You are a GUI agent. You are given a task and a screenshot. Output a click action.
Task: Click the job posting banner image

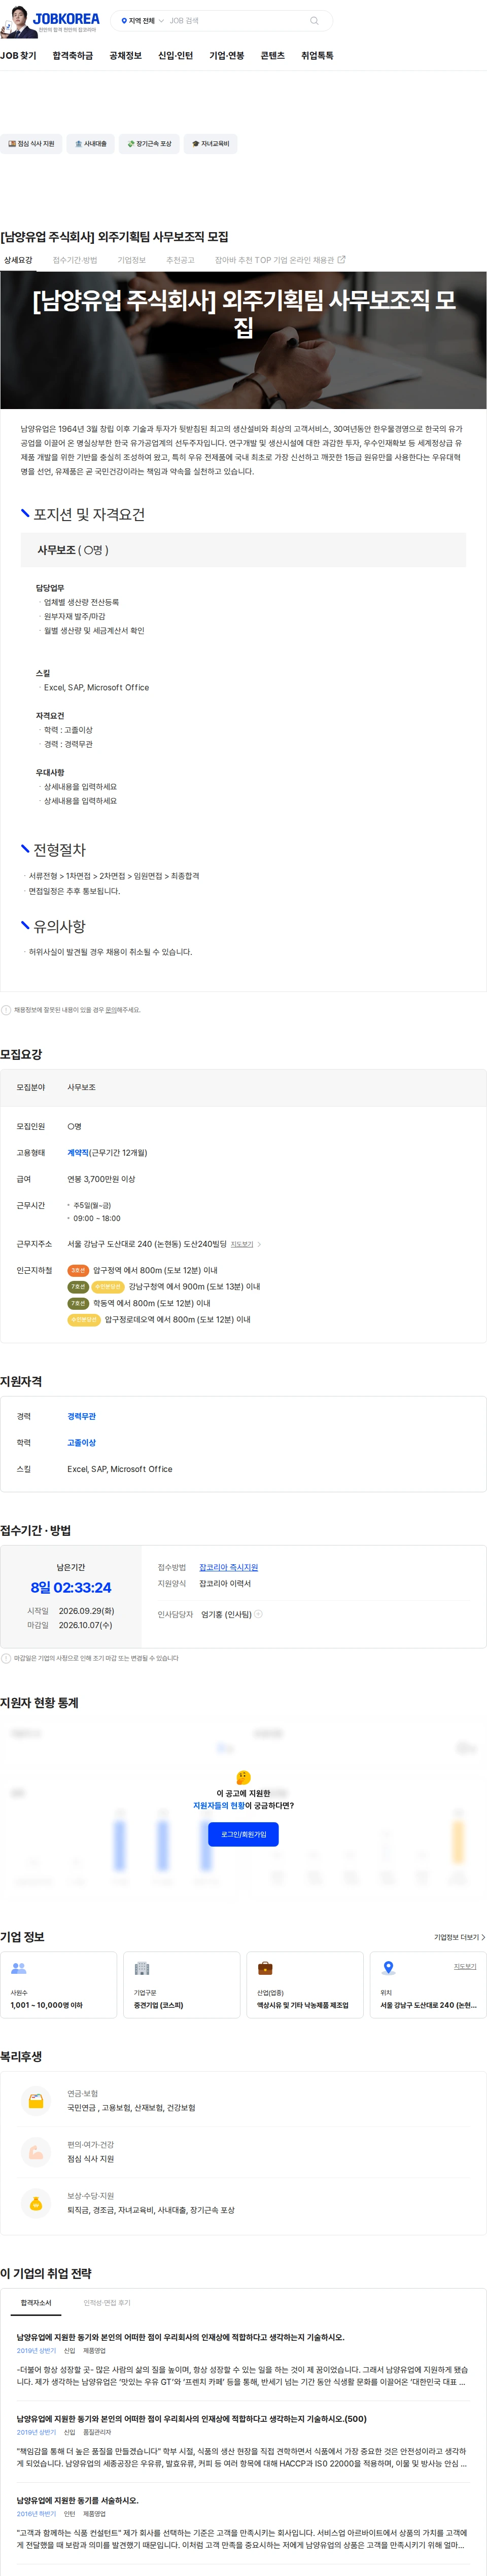click(243, 341)
